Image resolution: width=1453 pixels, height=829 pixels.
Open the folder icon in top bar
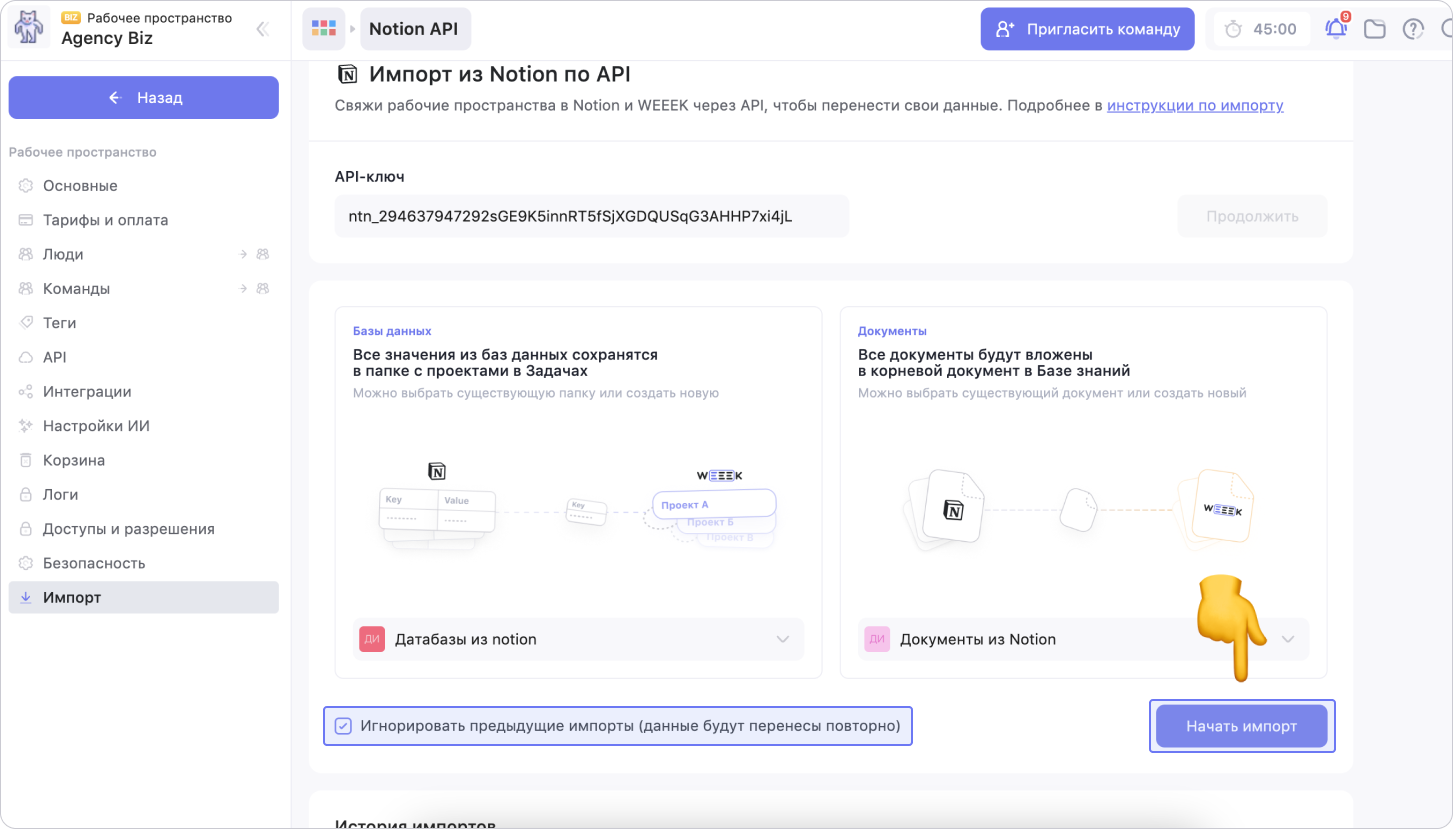[1375, 29]
